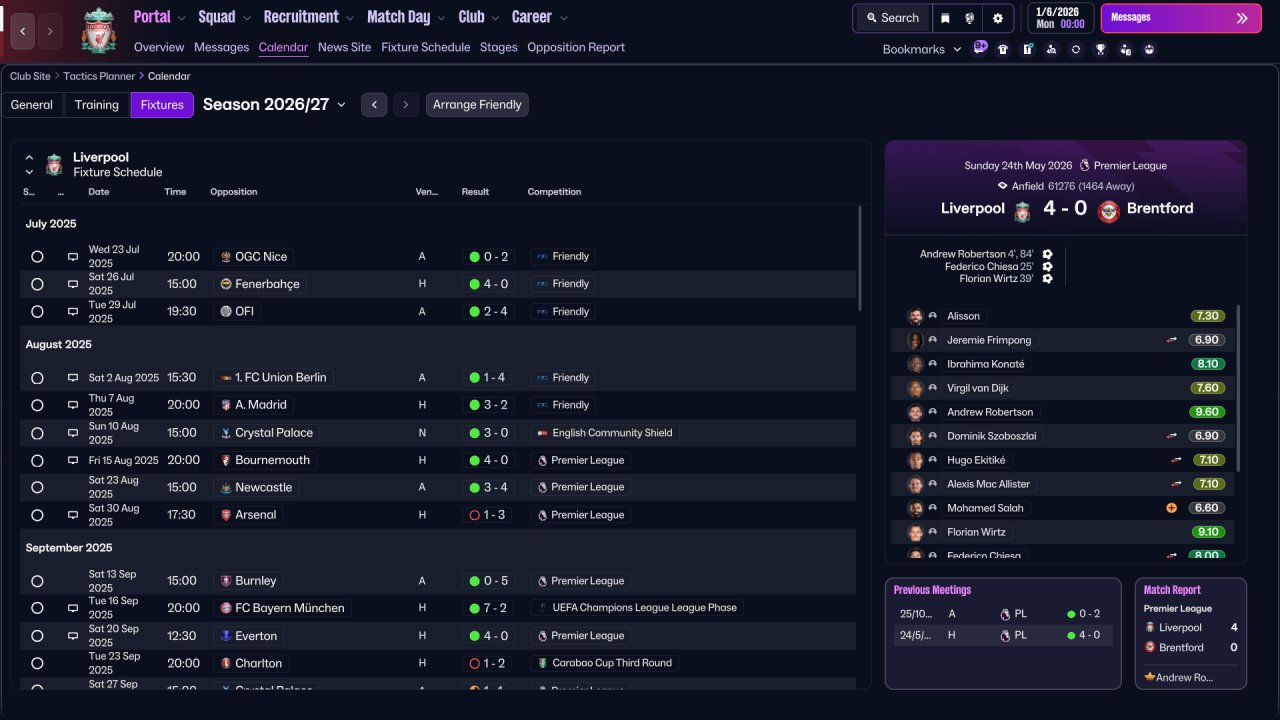Go to the previous season with left arrow
Screen dimensions: 1280x720
point(374,105)
